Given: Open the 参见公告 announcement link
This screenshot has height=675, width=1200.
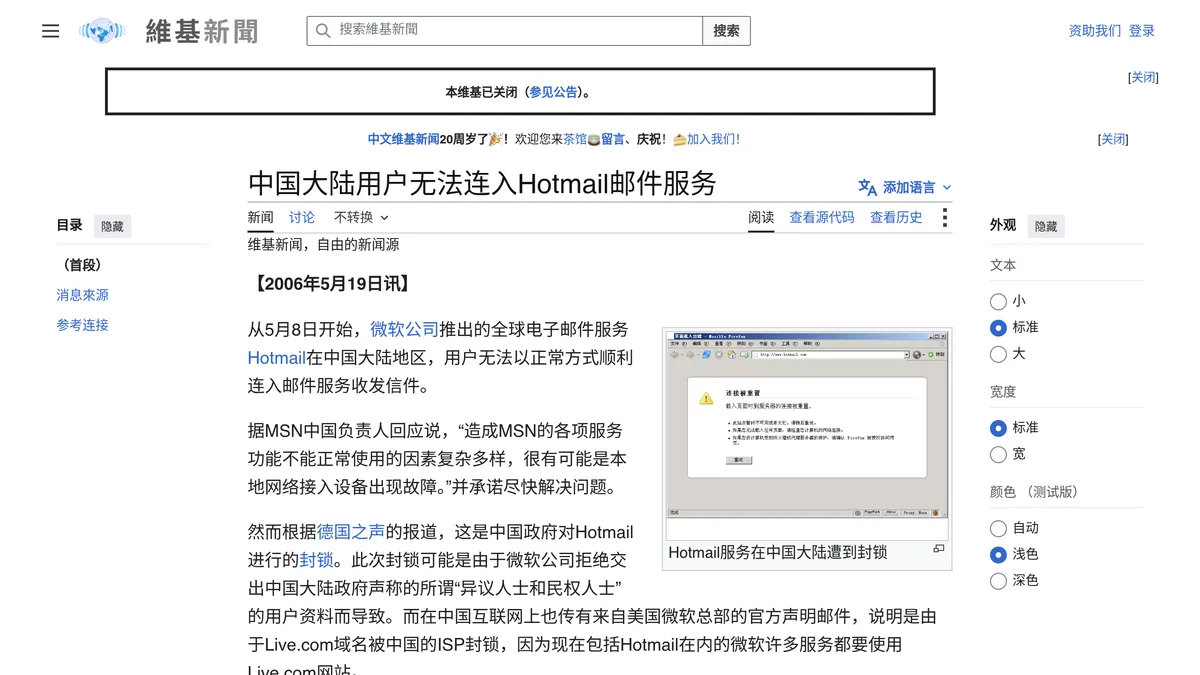Looking at the screenshot, I should (x=553, y=92).
